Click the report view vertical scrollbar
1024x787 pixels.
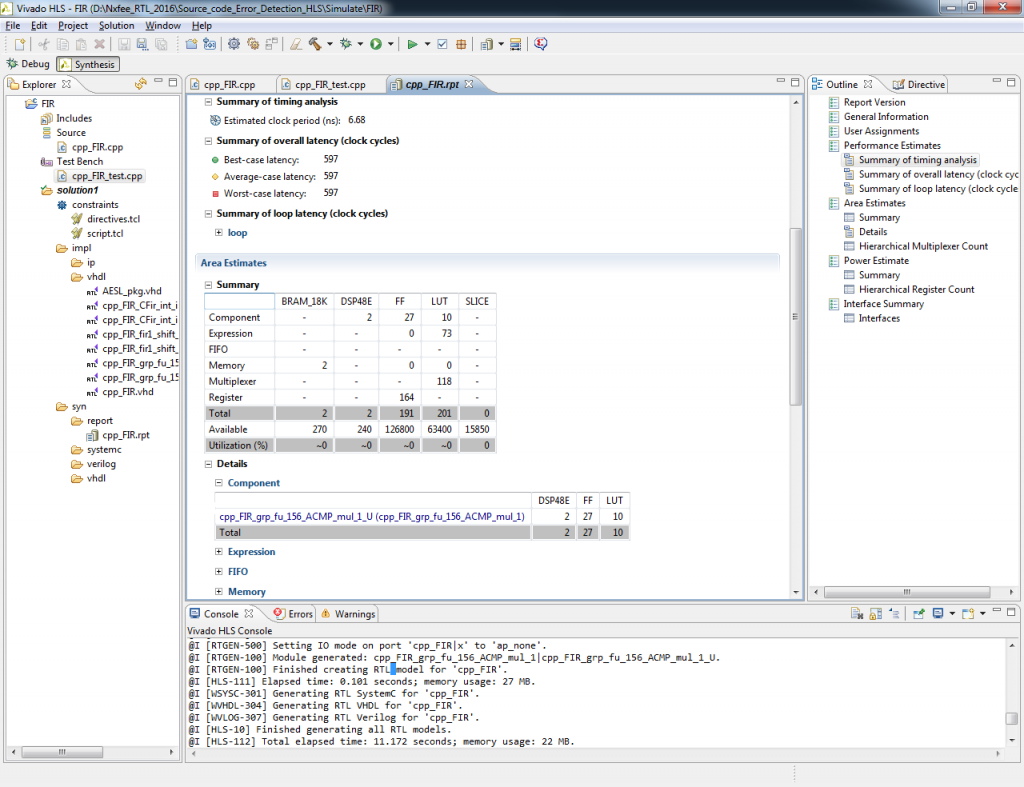coord(795,316)
